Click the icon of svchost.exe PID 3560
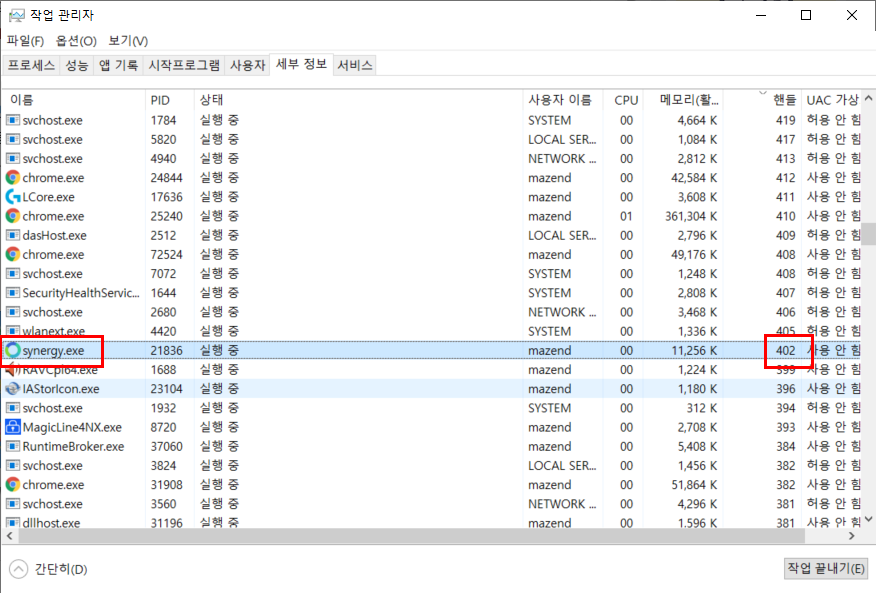 pos(13,504)
